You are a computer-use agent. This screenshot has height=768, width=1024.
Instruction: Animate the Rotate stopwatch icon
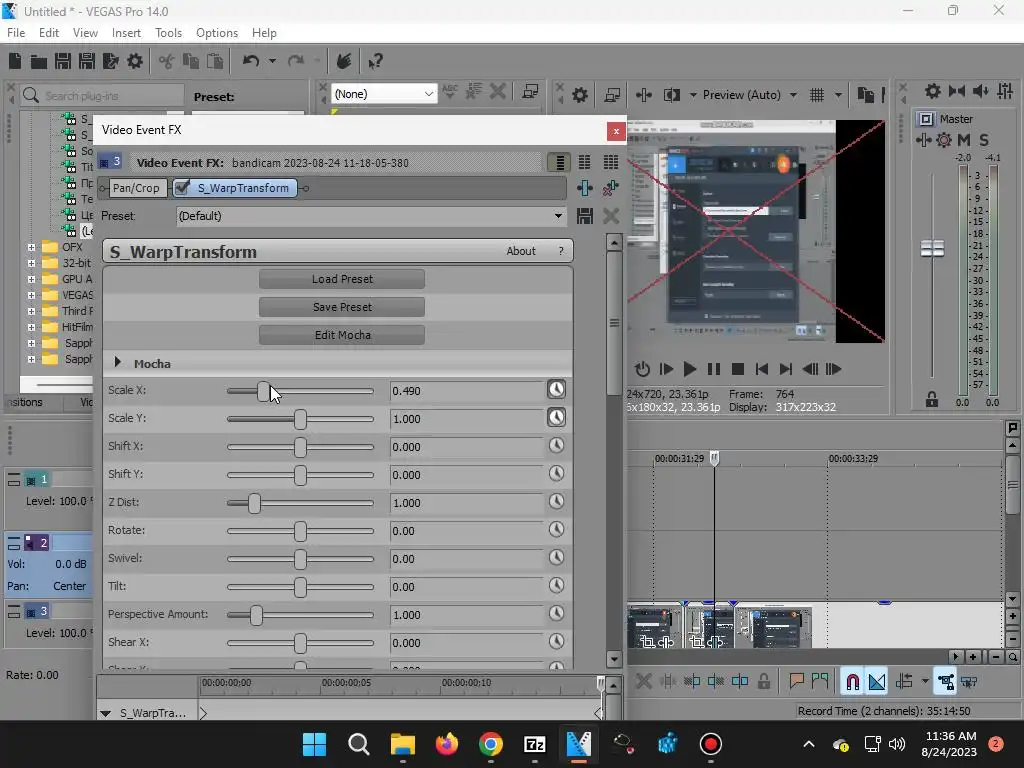tap(556, 530)
